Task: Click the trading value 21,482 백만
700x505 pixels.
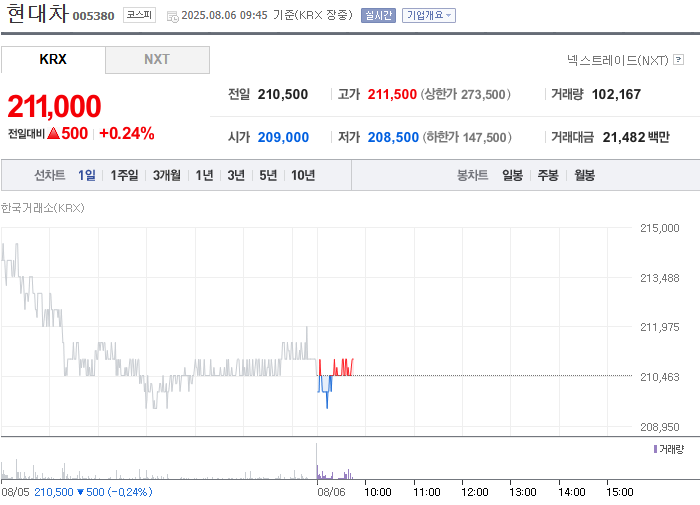Action: coord(636,137)
